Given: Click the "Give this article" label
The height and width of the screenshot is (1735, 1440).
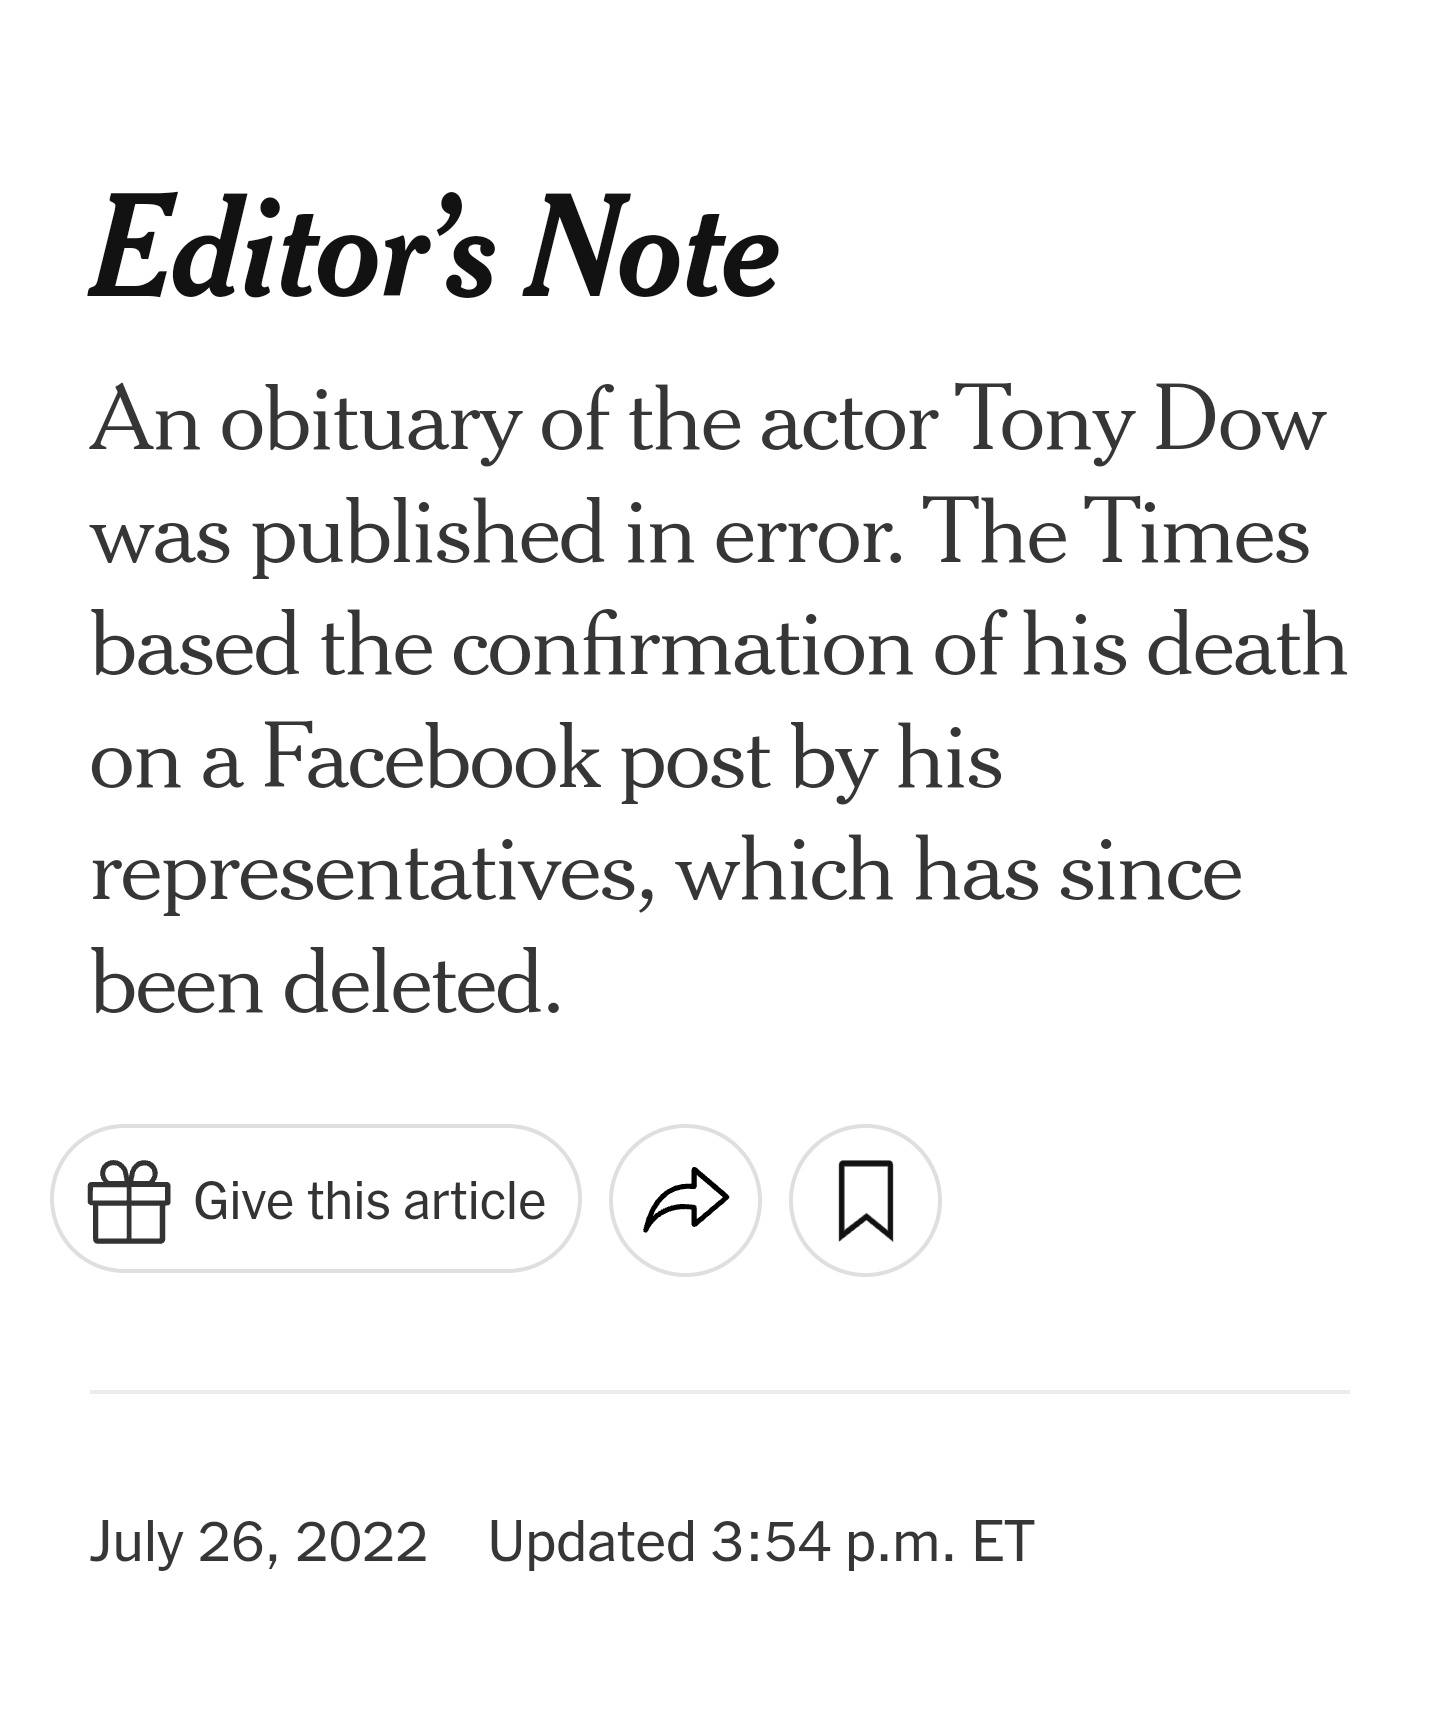Looking at the screenshot, I should click(369, 1201).
